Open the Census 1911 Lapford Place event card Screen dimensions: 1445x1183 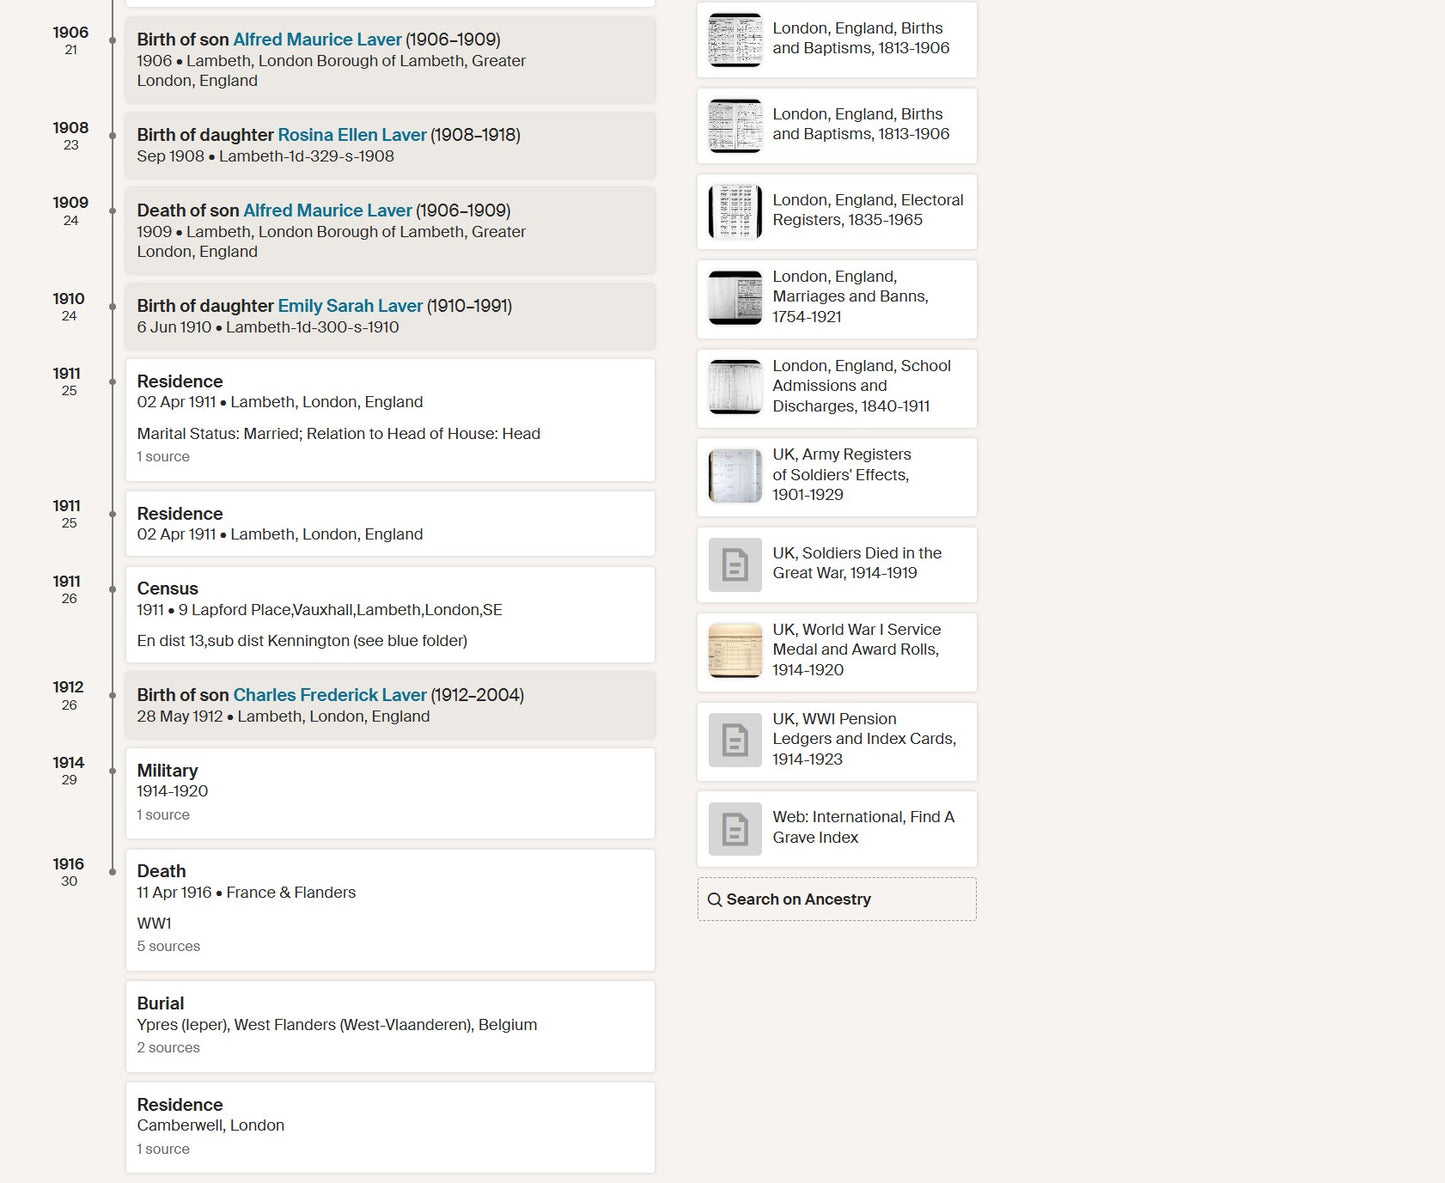[x=390, y=615]
